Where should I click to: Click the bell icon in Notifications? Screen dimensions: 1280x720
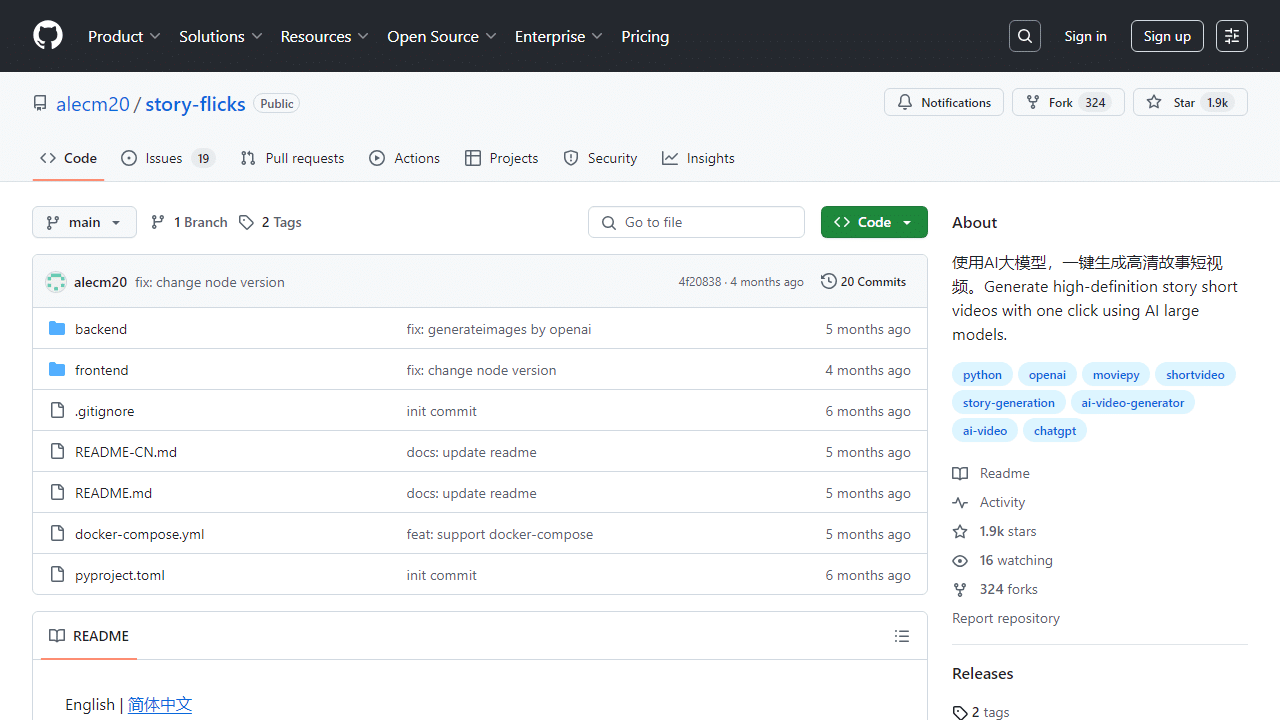pyautogui.click(x=905, y=102)
